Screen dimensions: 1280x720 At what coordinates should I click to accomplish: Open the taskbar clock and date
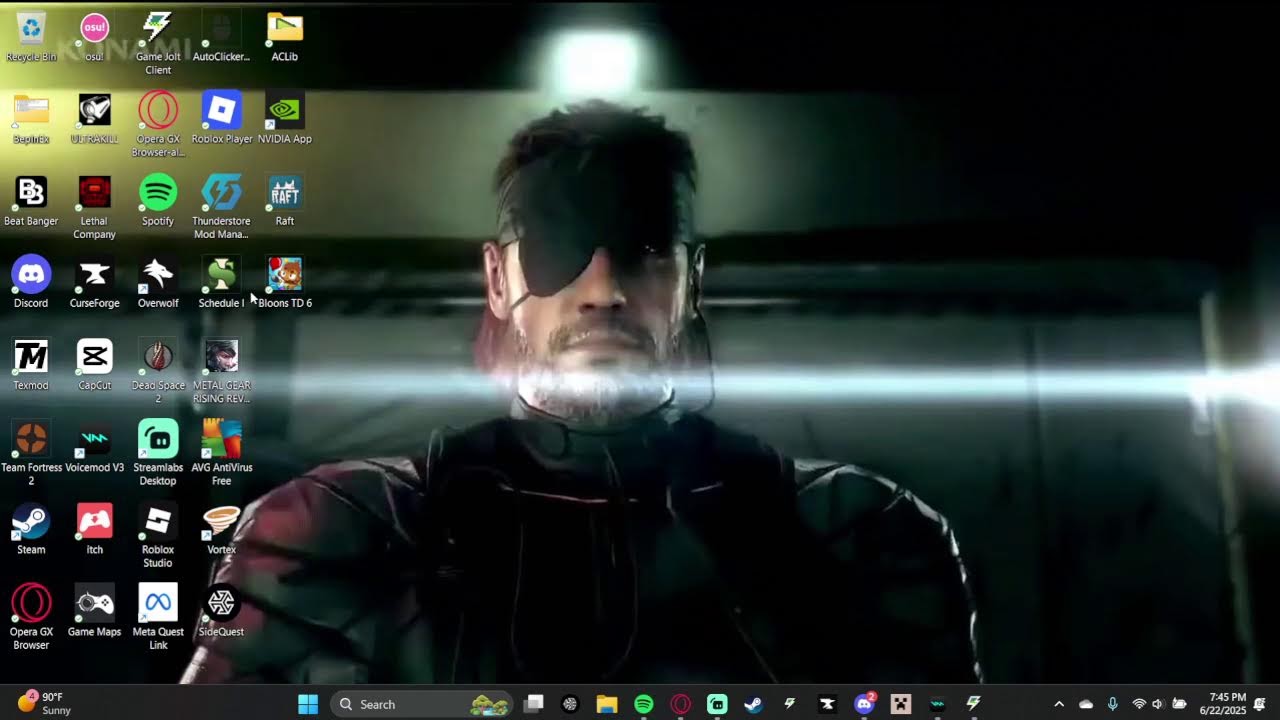coord(1227,704)
